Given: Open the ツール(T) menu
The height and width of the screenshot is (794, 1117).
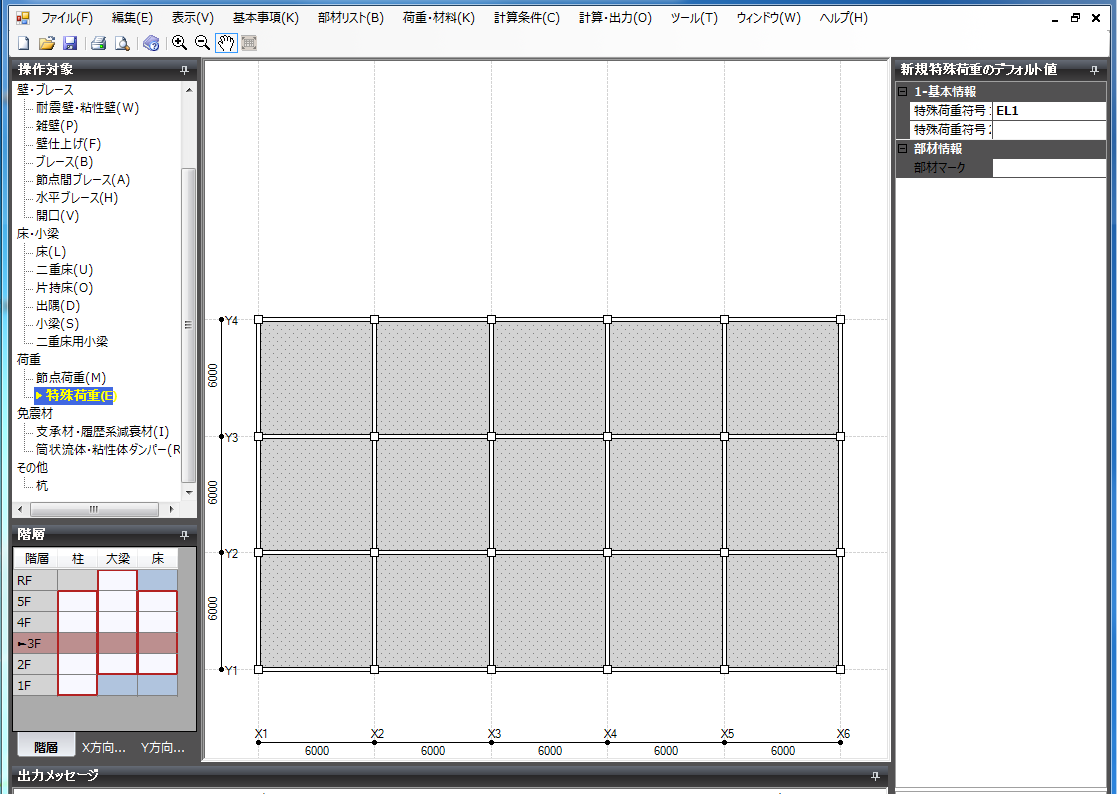Looking at the screenshot, I should (x=694, y=18).
